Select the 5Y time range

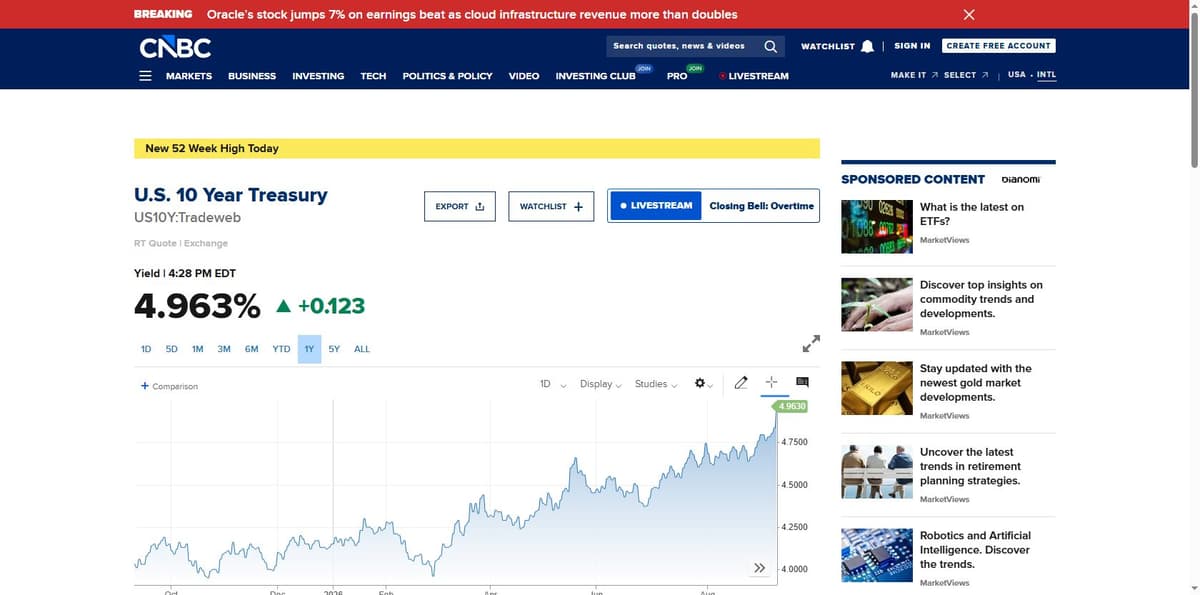(334, 349)
